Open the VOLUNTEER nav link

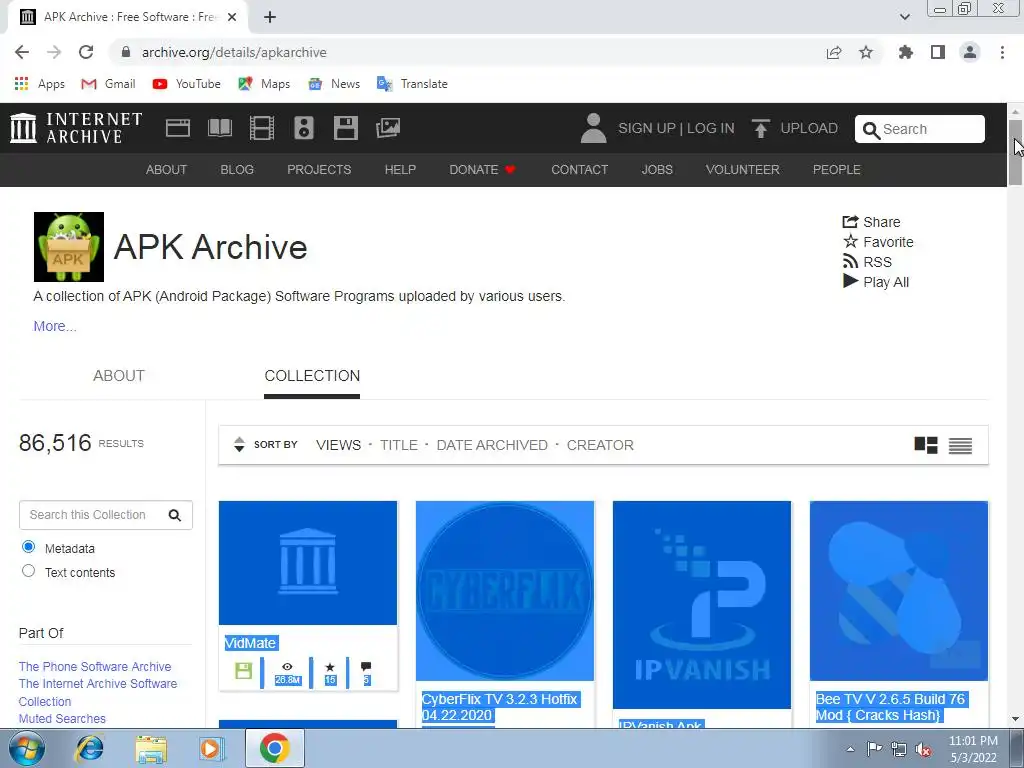tap(743, 170)
